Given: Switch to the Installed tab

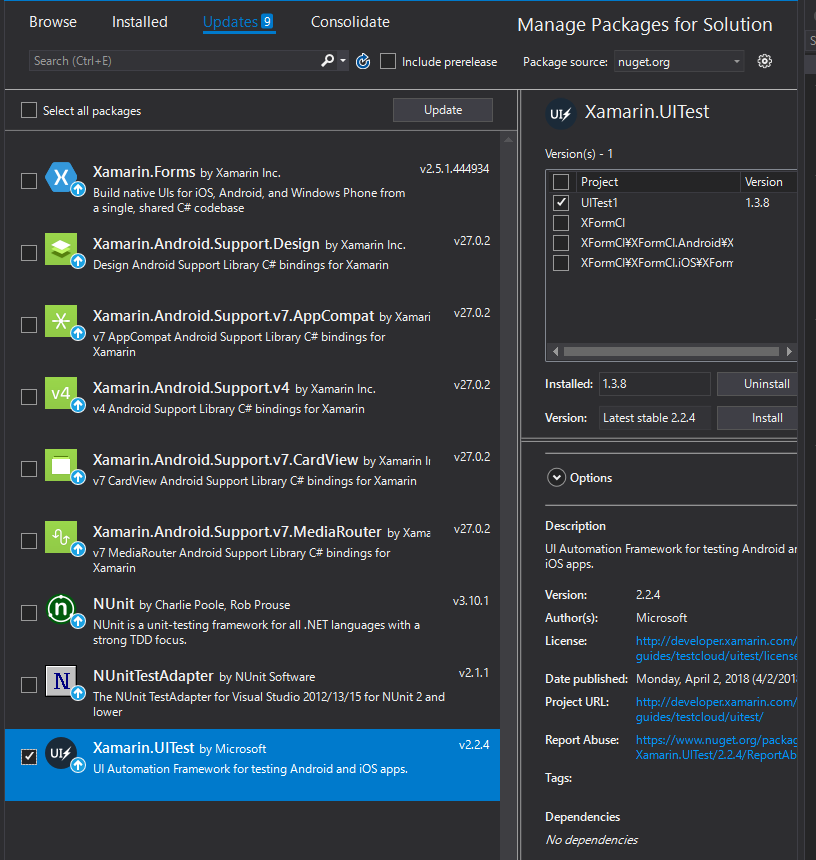Looking at the screenshot, I should [x=140, y=22].
